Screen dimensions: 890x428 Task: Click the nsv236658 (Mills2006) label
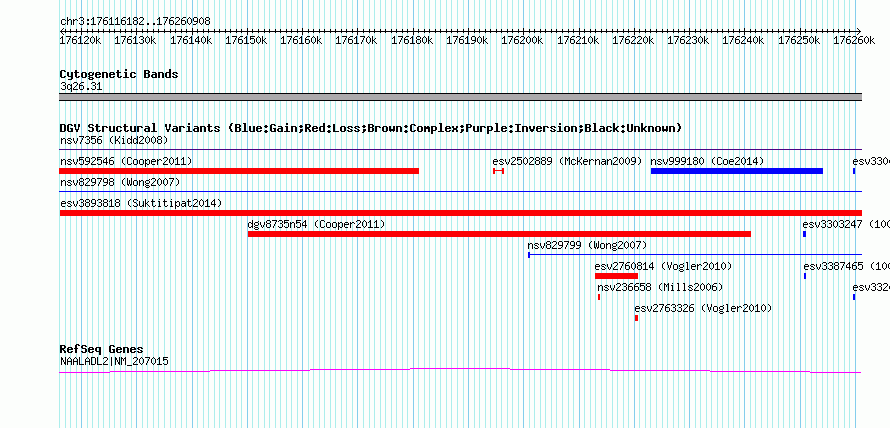pos(660,287)
